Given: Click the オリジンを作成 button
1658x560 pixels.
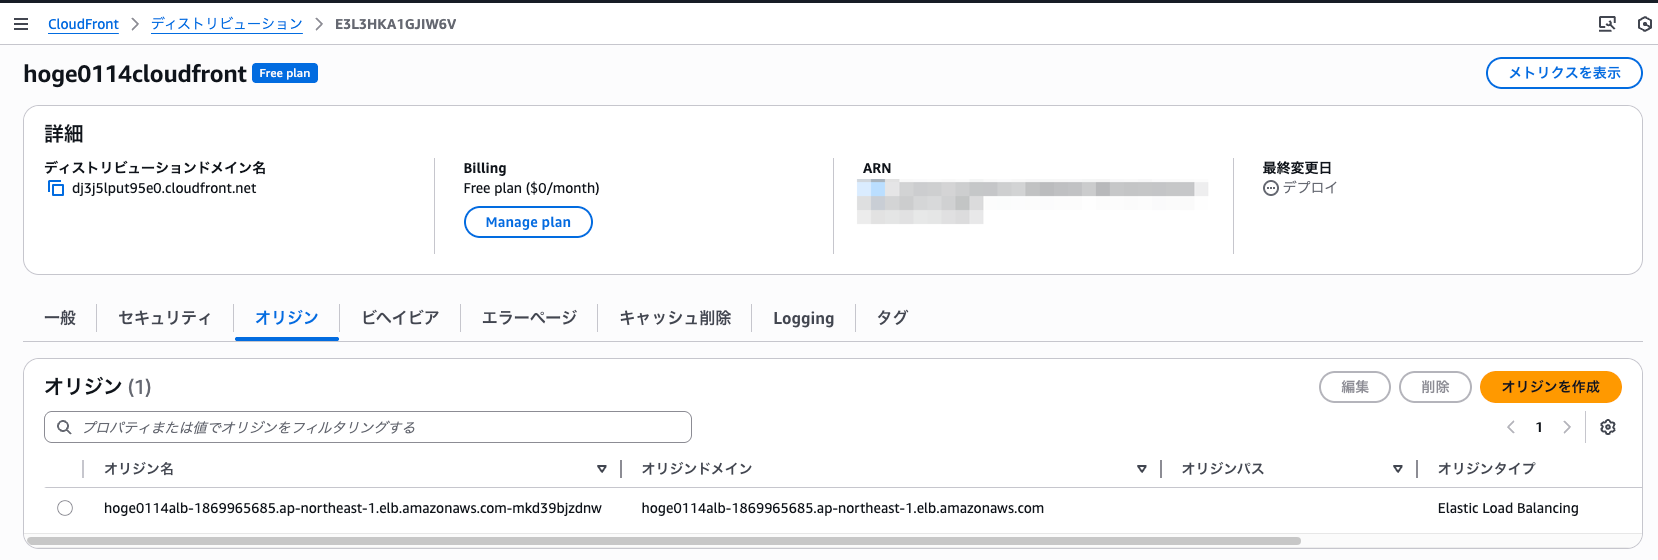Looking at the screenshot, I should click(1550, 387).
